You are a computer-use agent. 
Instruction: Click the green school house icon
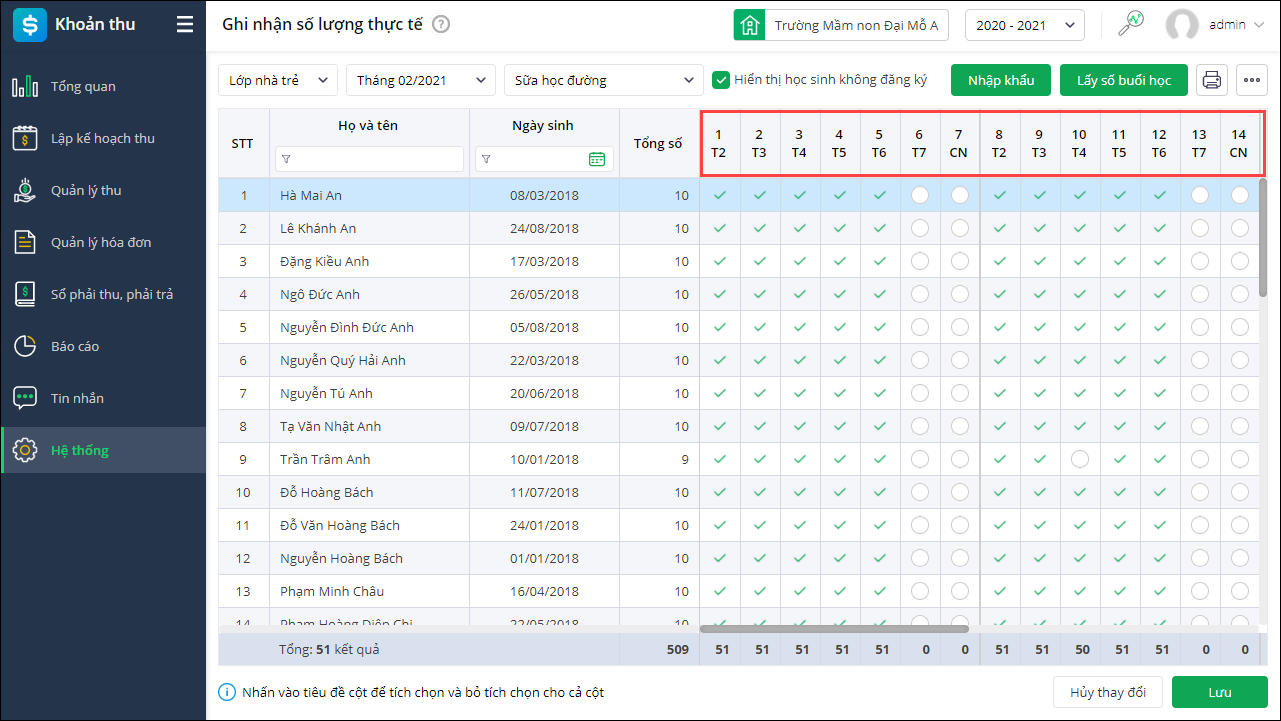749,25
